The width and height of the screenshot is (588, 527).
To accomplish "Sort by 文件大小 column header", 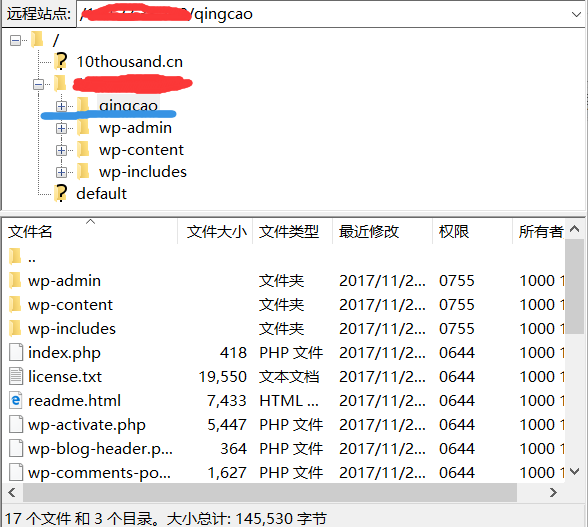I will tap(215, 231).
